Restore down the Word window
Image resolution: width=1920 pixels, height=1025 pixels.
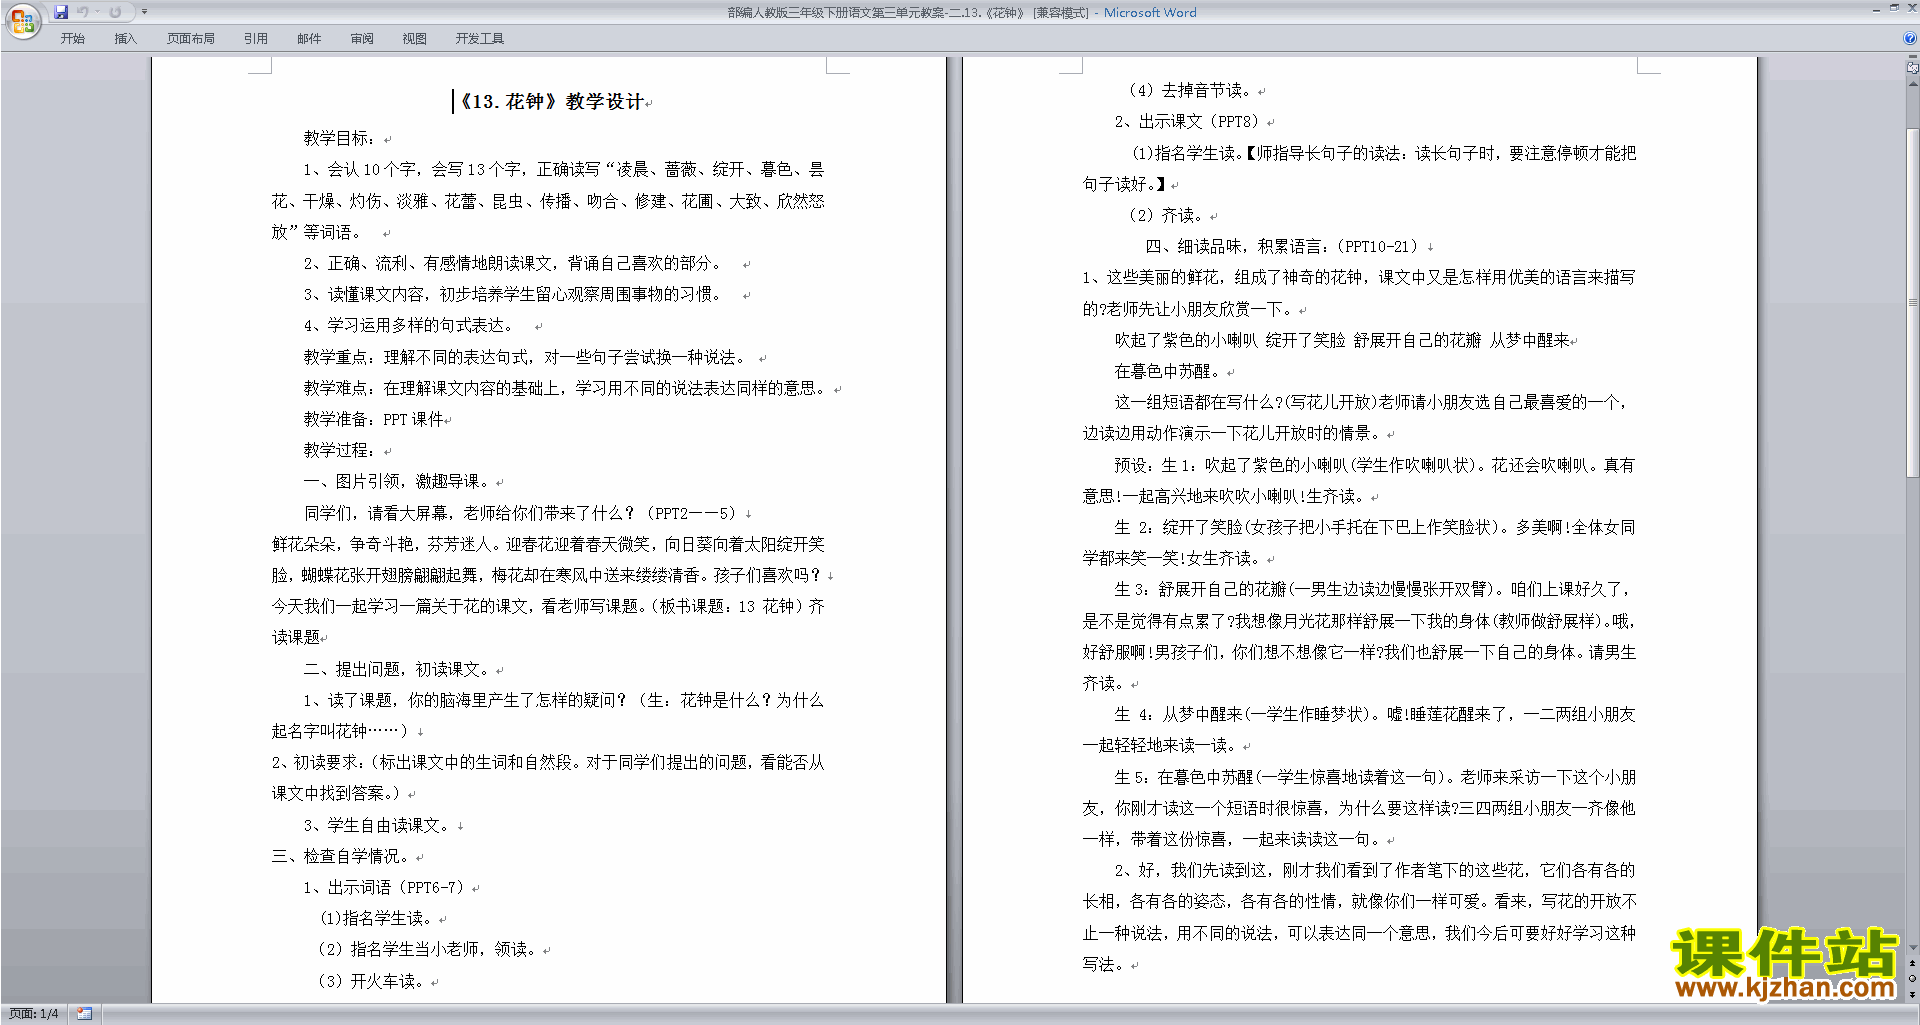1893,8
